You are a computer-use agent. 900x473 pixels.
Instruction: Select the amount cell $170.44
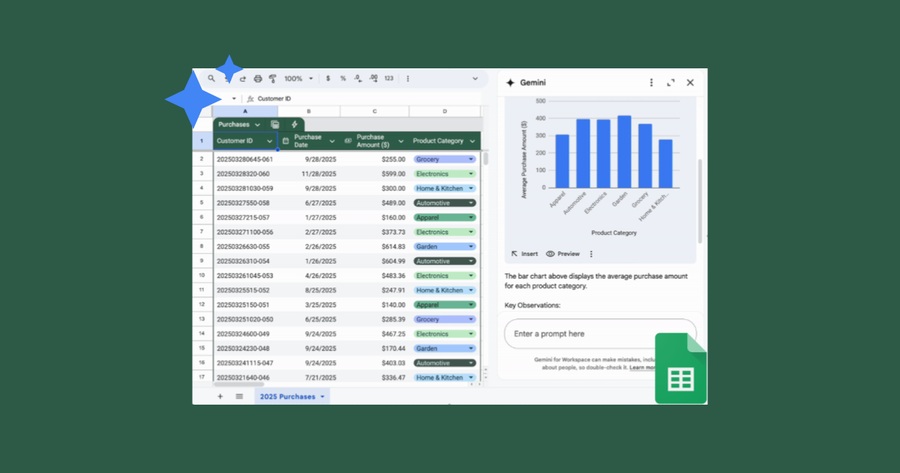[374, 348]
